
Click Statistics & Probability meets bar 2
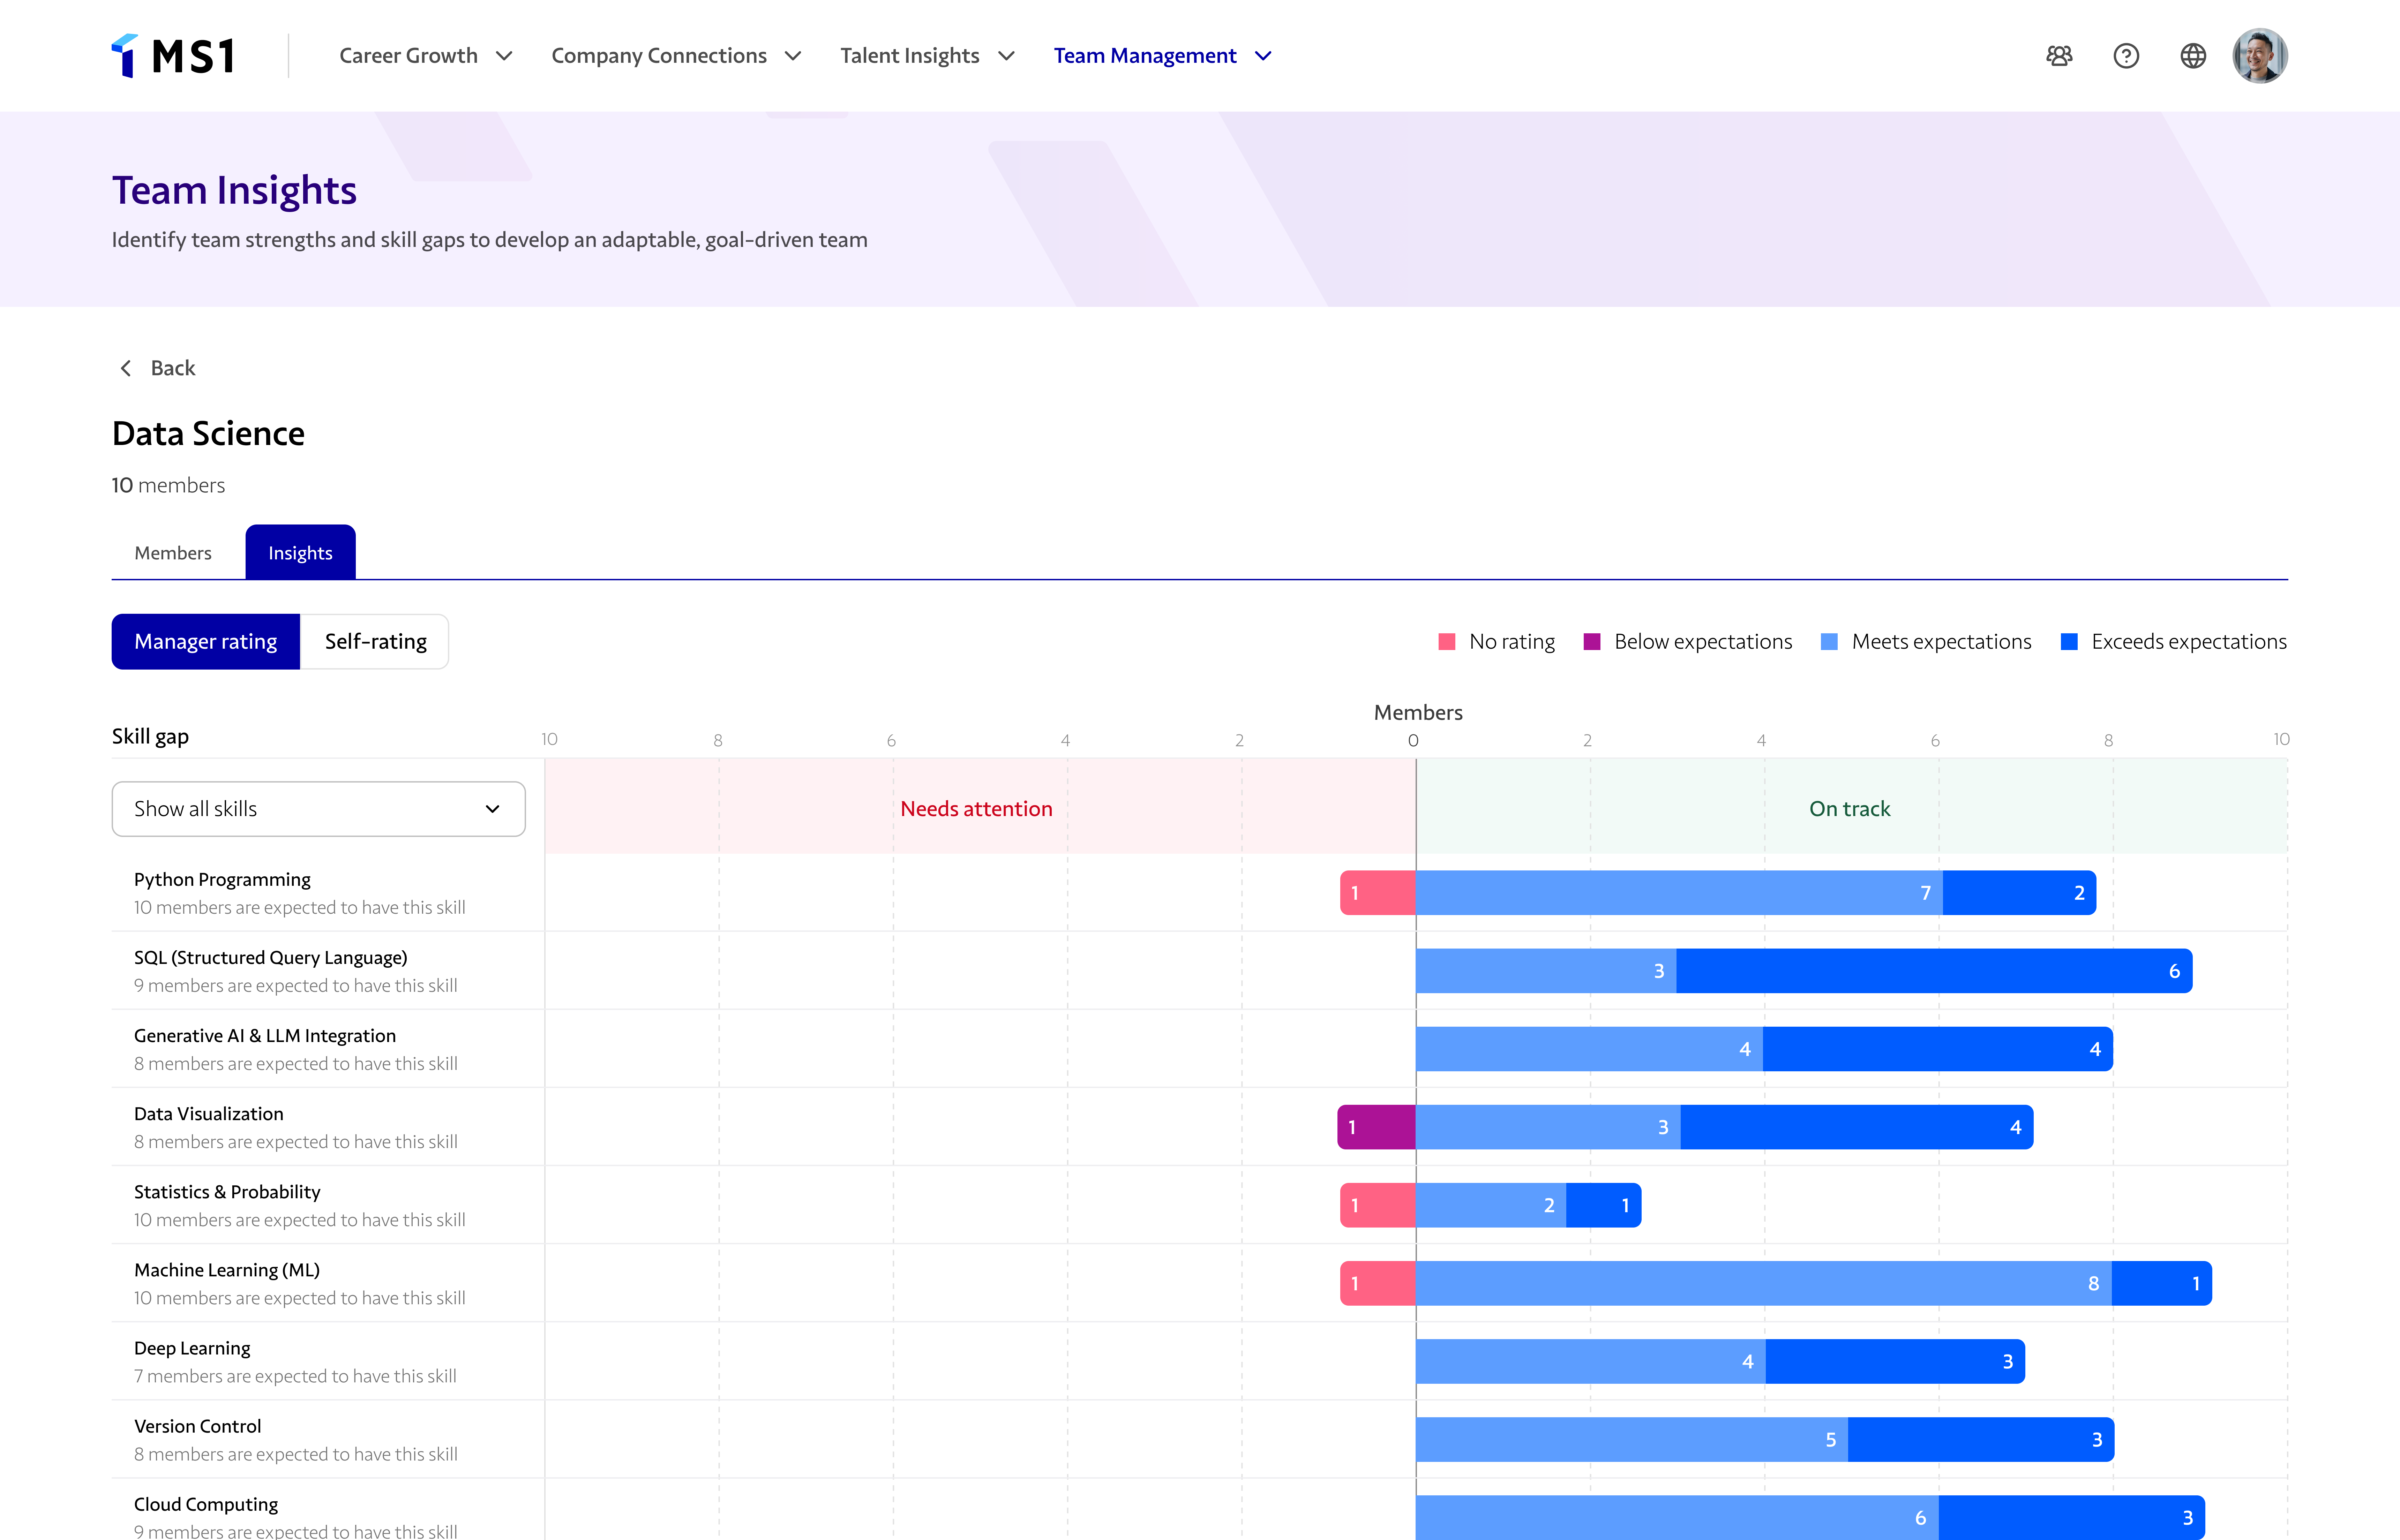click(x=1491, y=1205)
